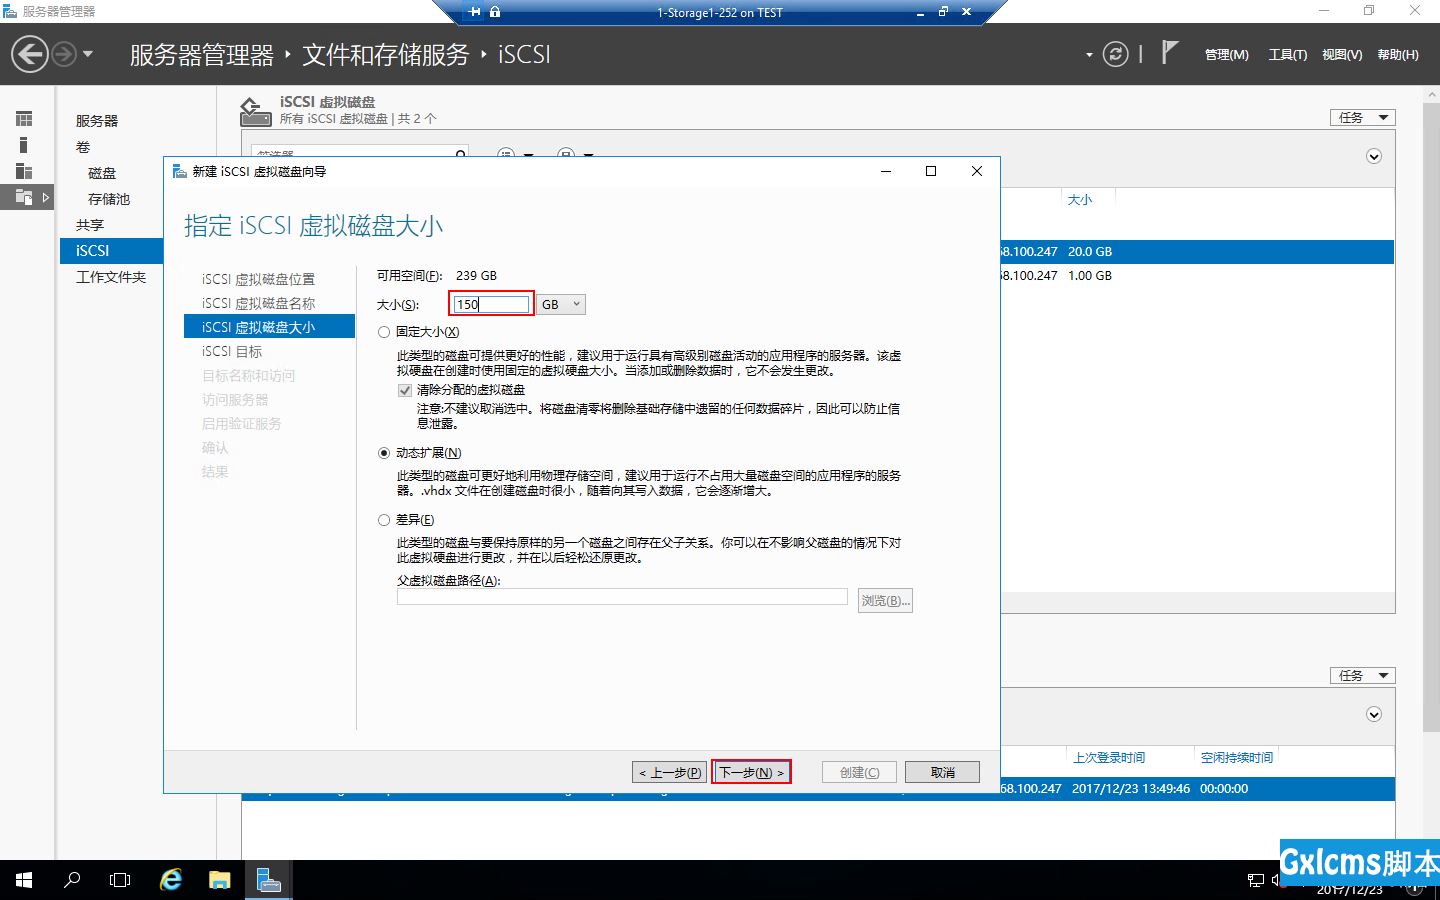Select the 1.00 GB virtual disk row
The height and width of the screenshot is (900, 1440).
pos(1197,276)
